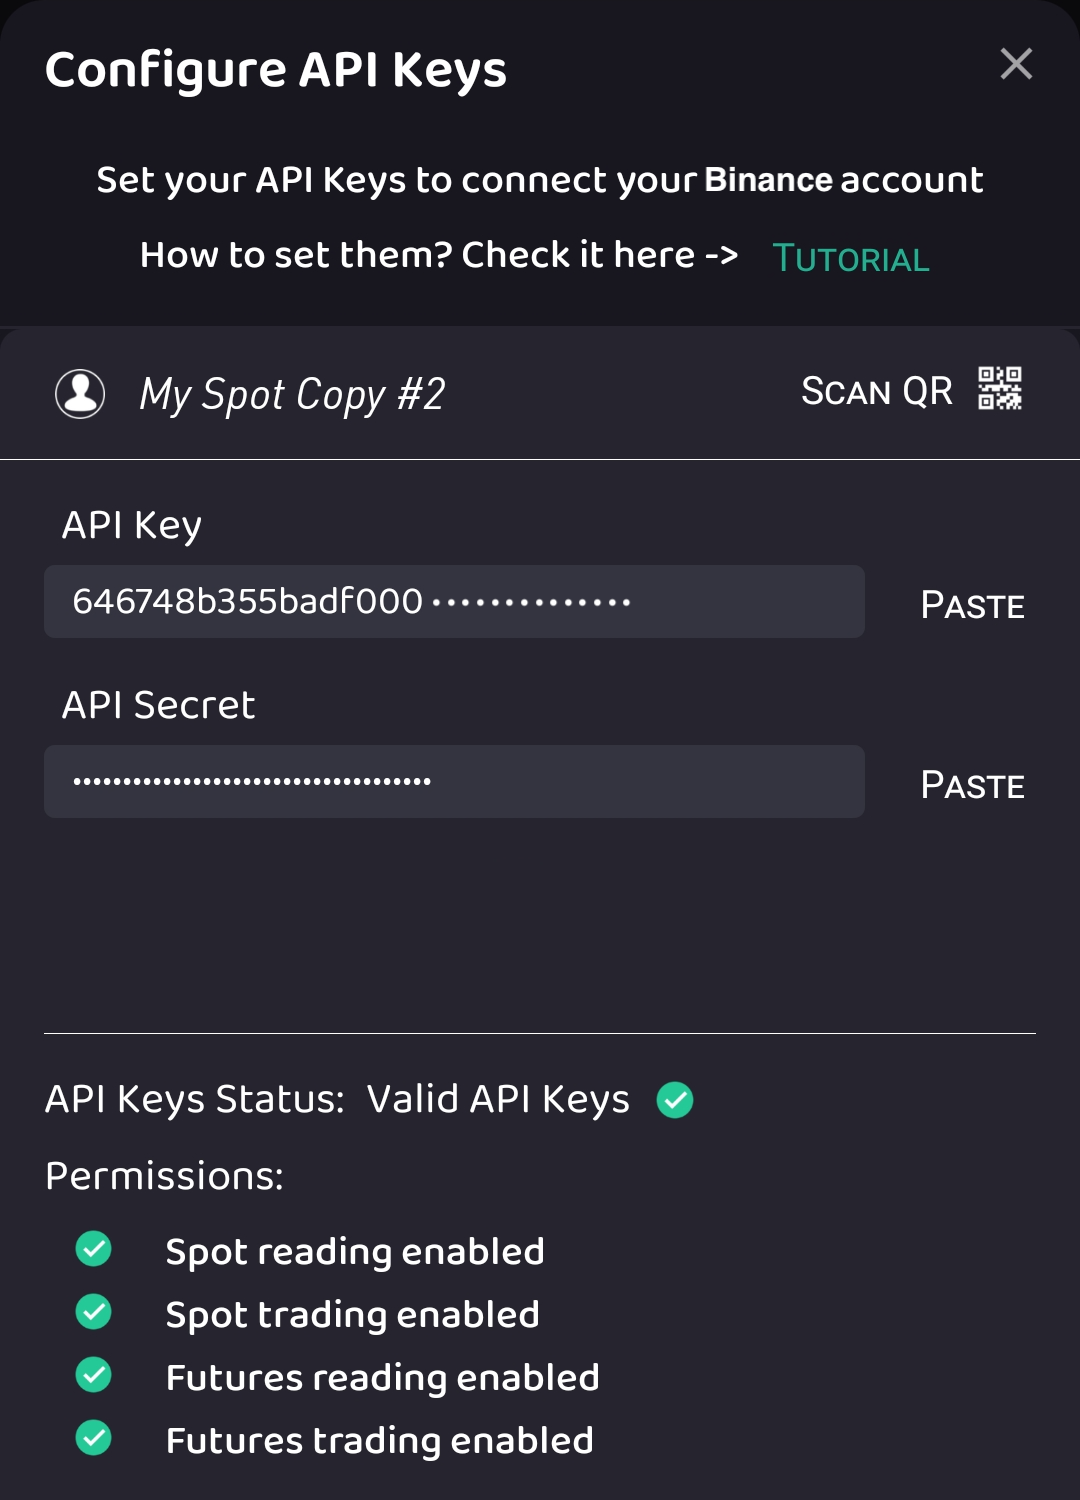Click the account name My Spot Copy #2
Screen dimensions: 1080x1500
coord(291,394)
